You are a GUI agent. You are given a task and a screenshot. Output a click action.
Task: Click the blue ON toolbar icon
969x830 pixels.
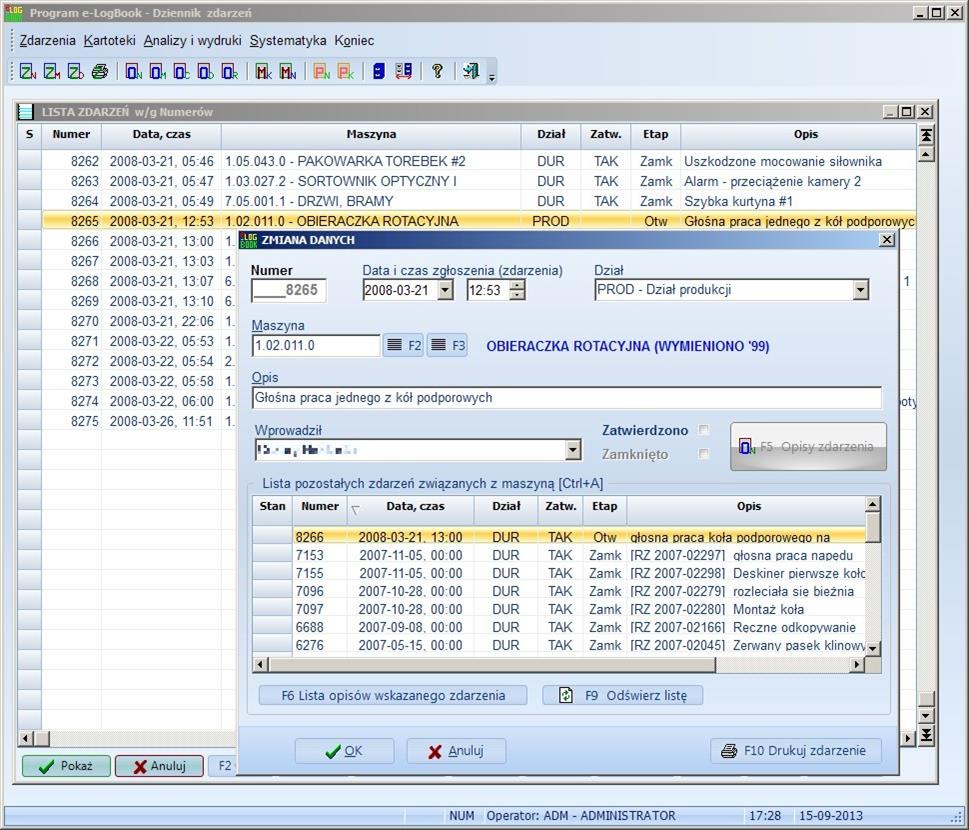click(x=133, y=72)
